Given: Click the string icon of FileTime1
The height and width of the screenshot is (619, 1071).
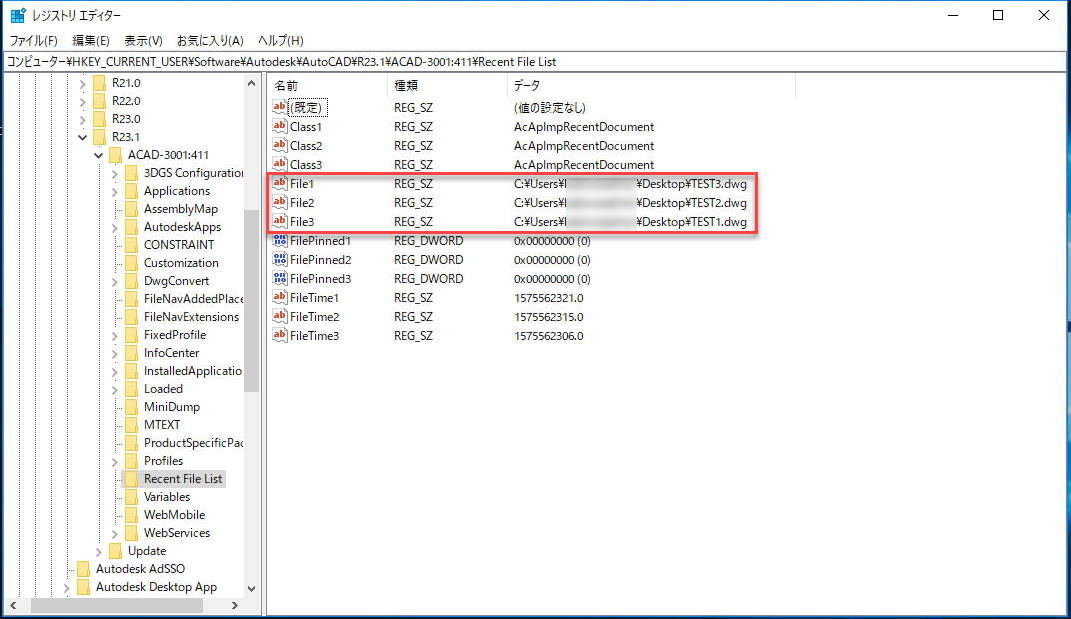Looking at the screenshot, I should point(279,297).
